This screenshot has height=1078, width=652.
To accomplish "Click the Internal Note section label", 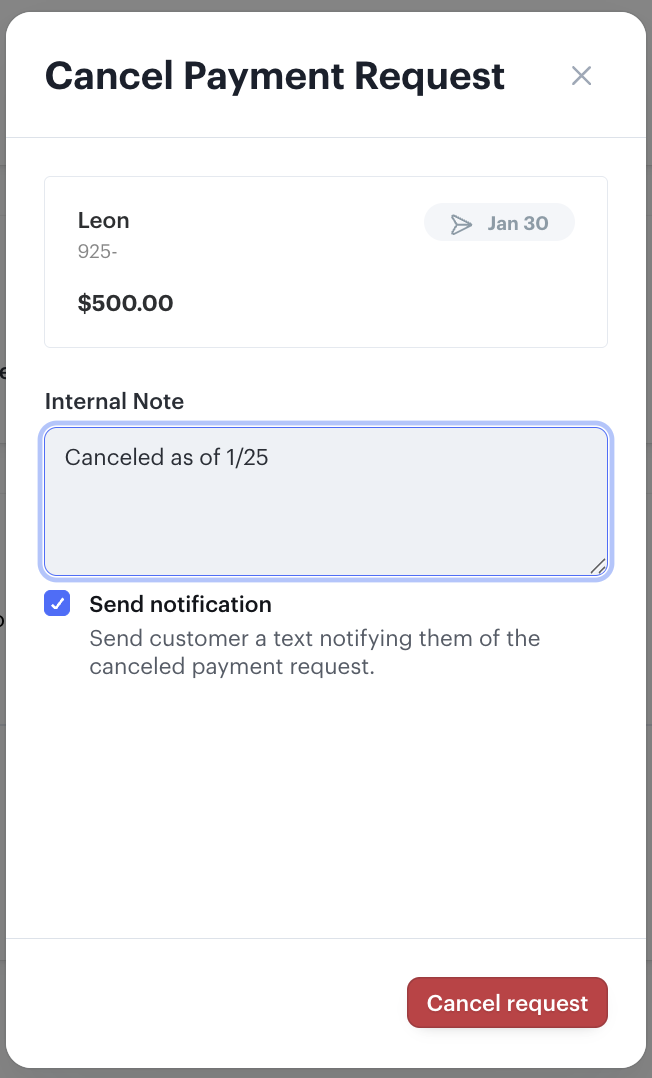I will [114, 401].
